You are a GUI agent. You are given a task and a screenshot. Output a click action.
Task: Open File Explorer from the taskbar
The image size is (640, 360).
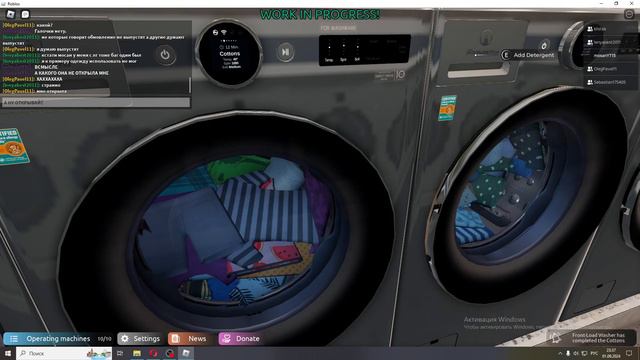click(x=137, y=353)
